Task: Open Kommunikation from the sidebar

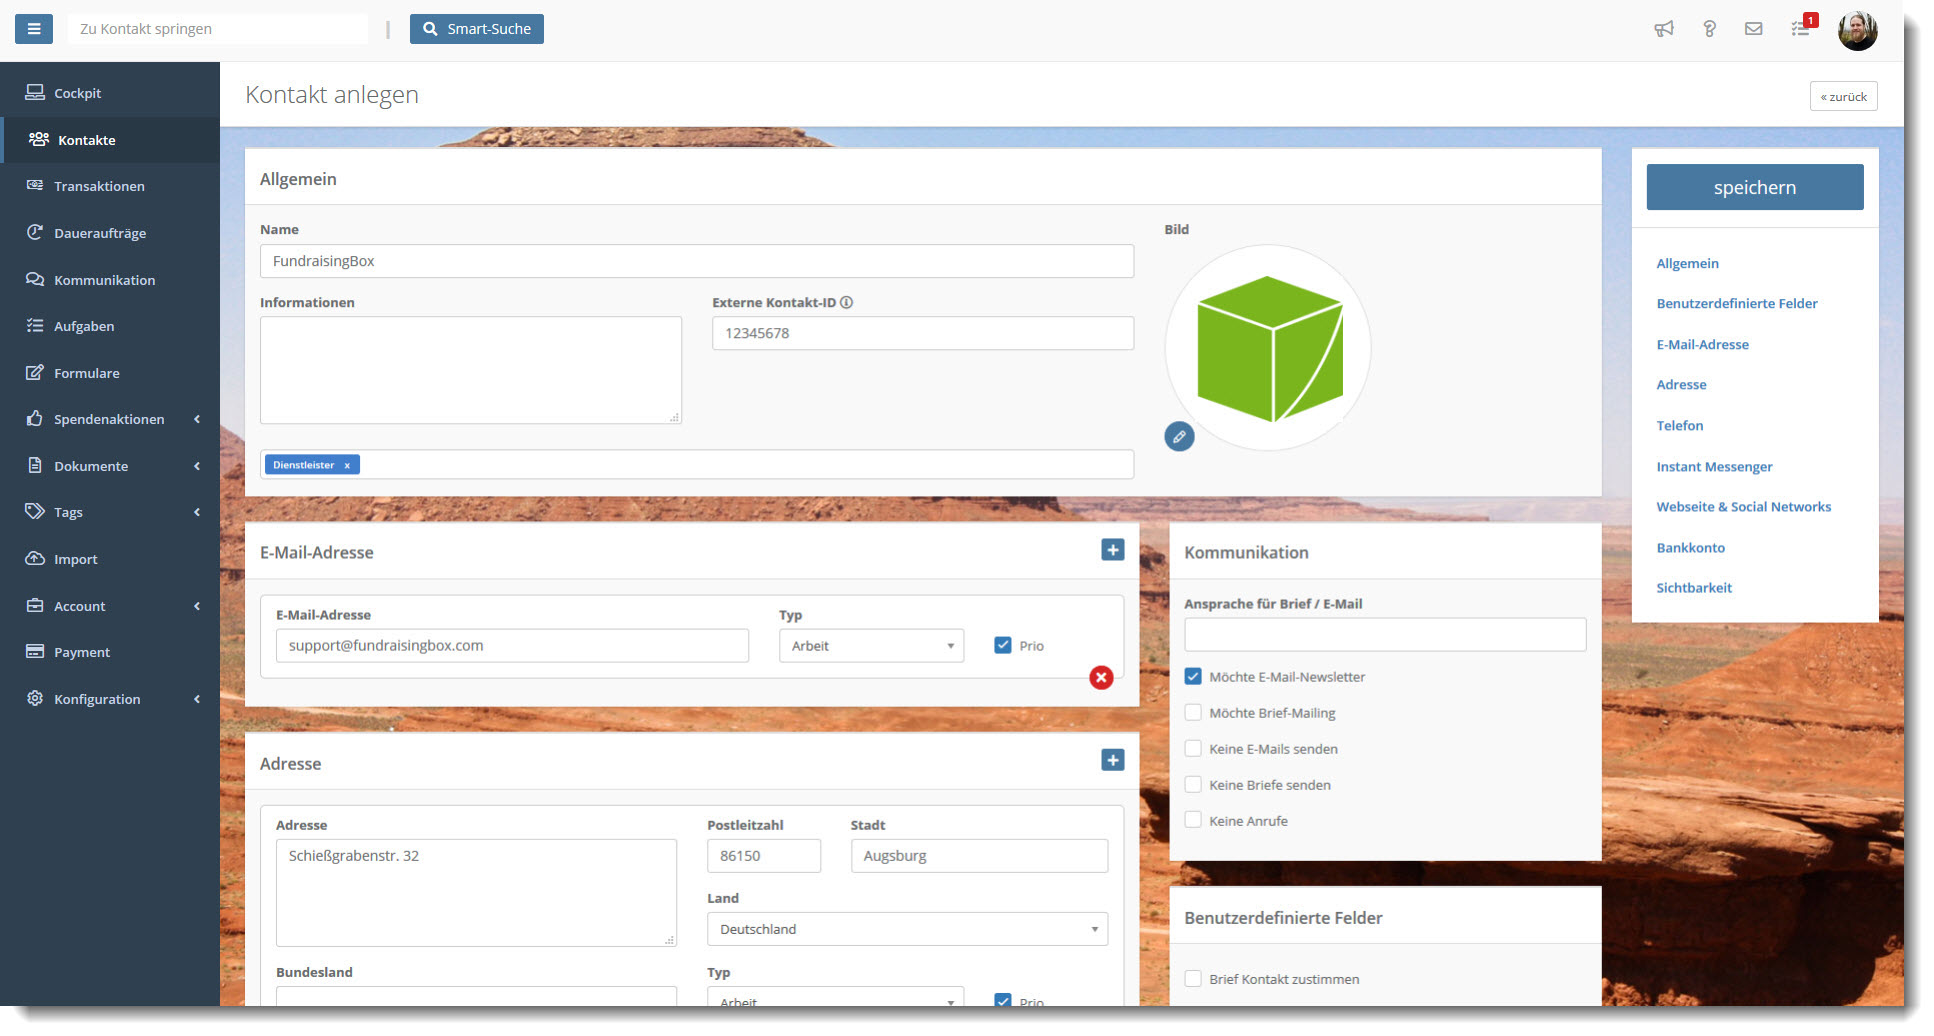Action: tap(104, 280)
